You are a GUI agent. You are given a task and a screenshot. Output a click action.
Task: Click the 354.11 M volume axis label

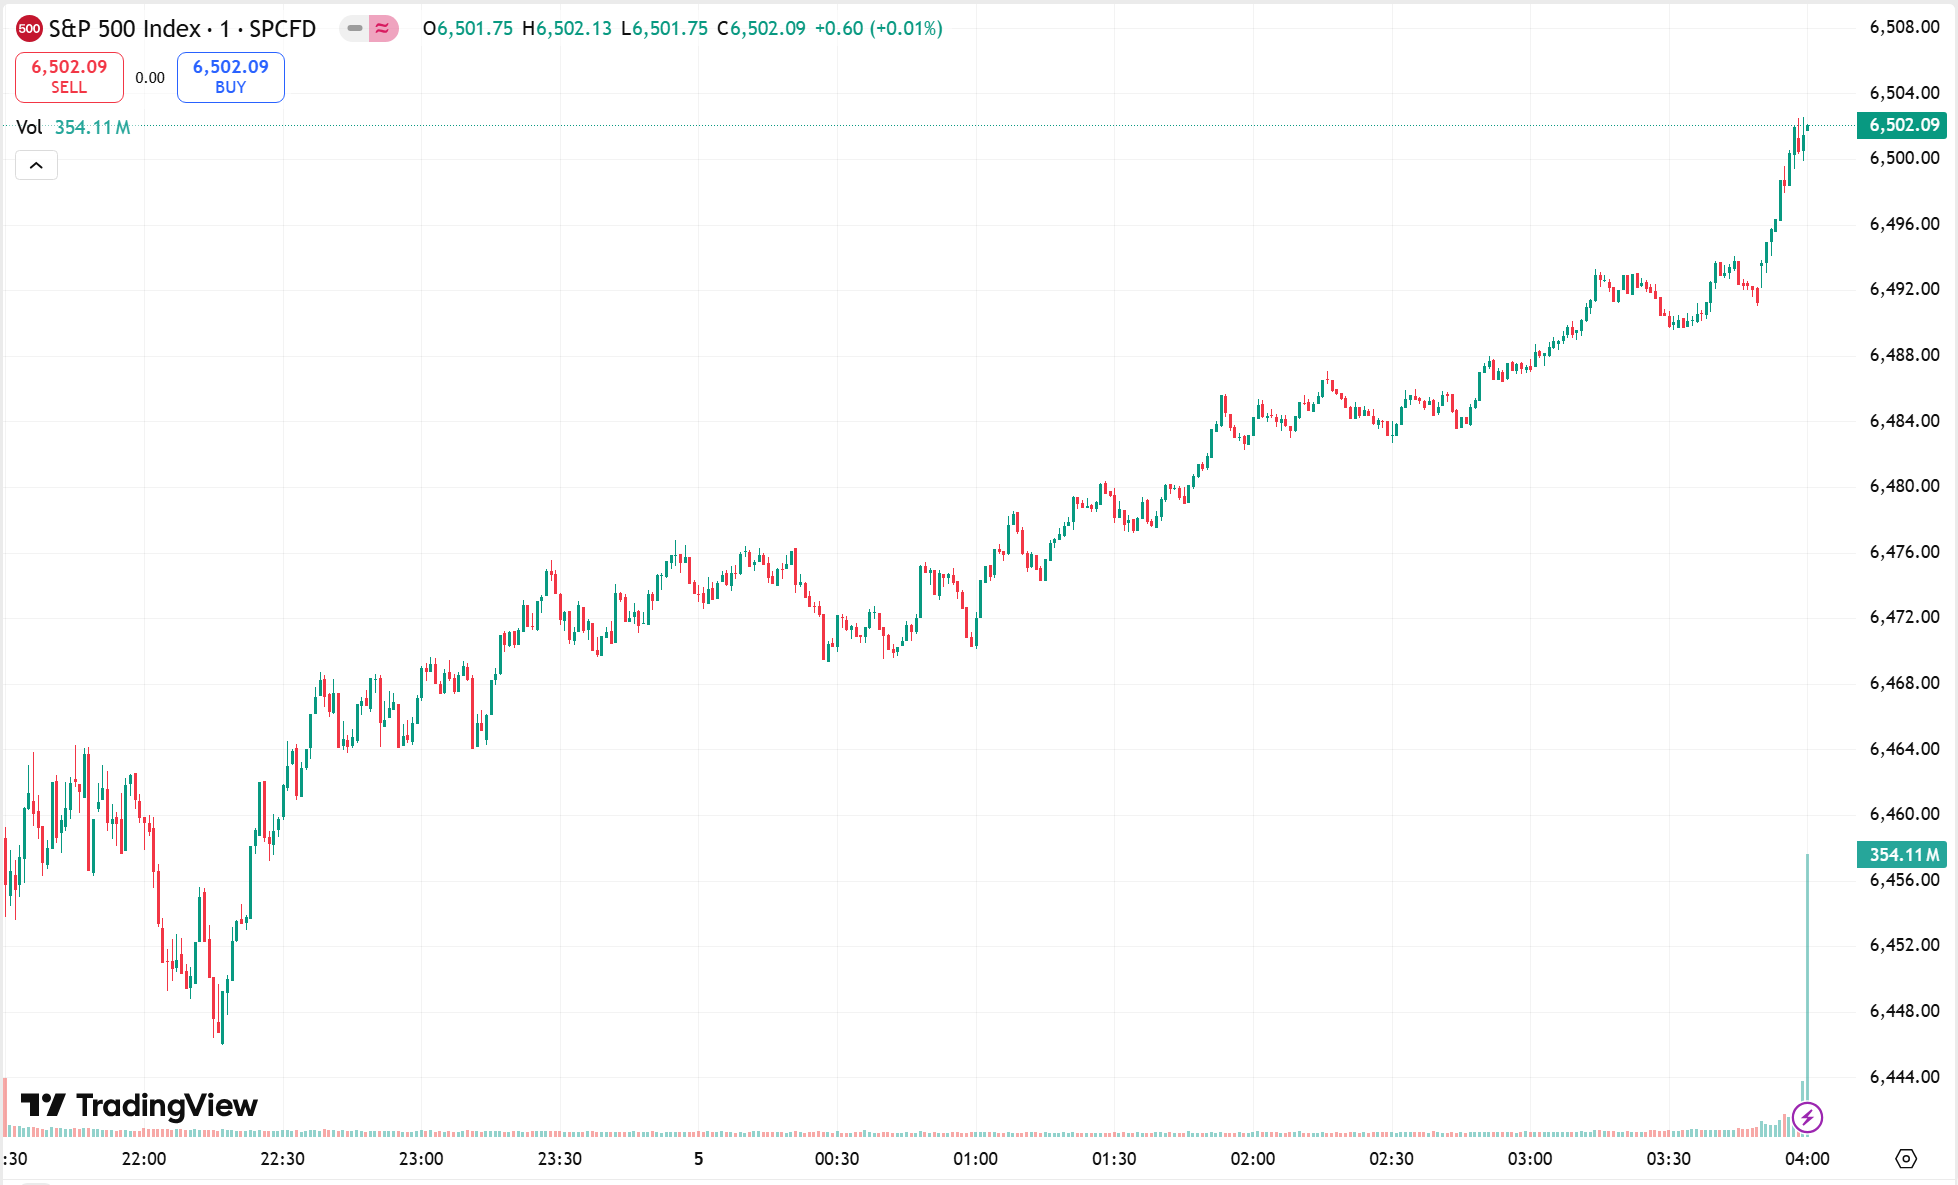point(1902,855)
